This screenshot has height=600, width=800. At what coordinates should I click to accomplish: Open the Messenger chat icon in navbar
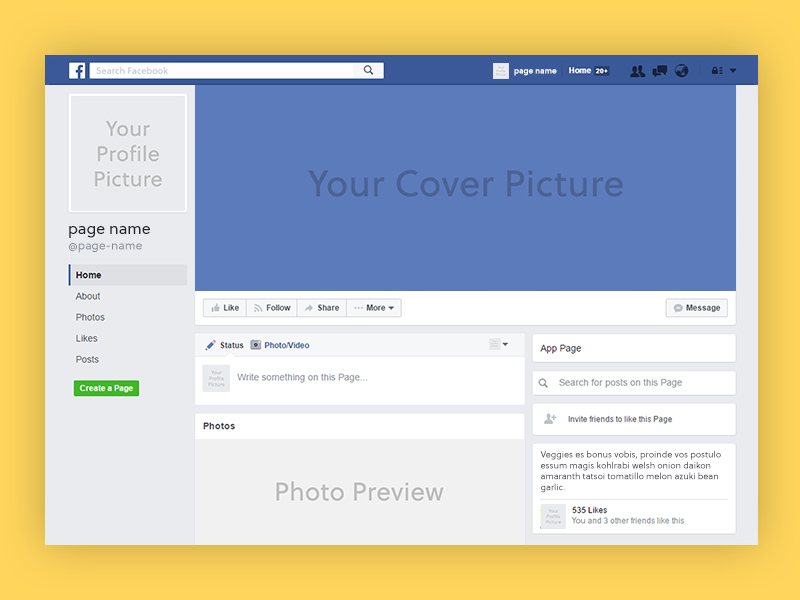(x=660, y=71)
